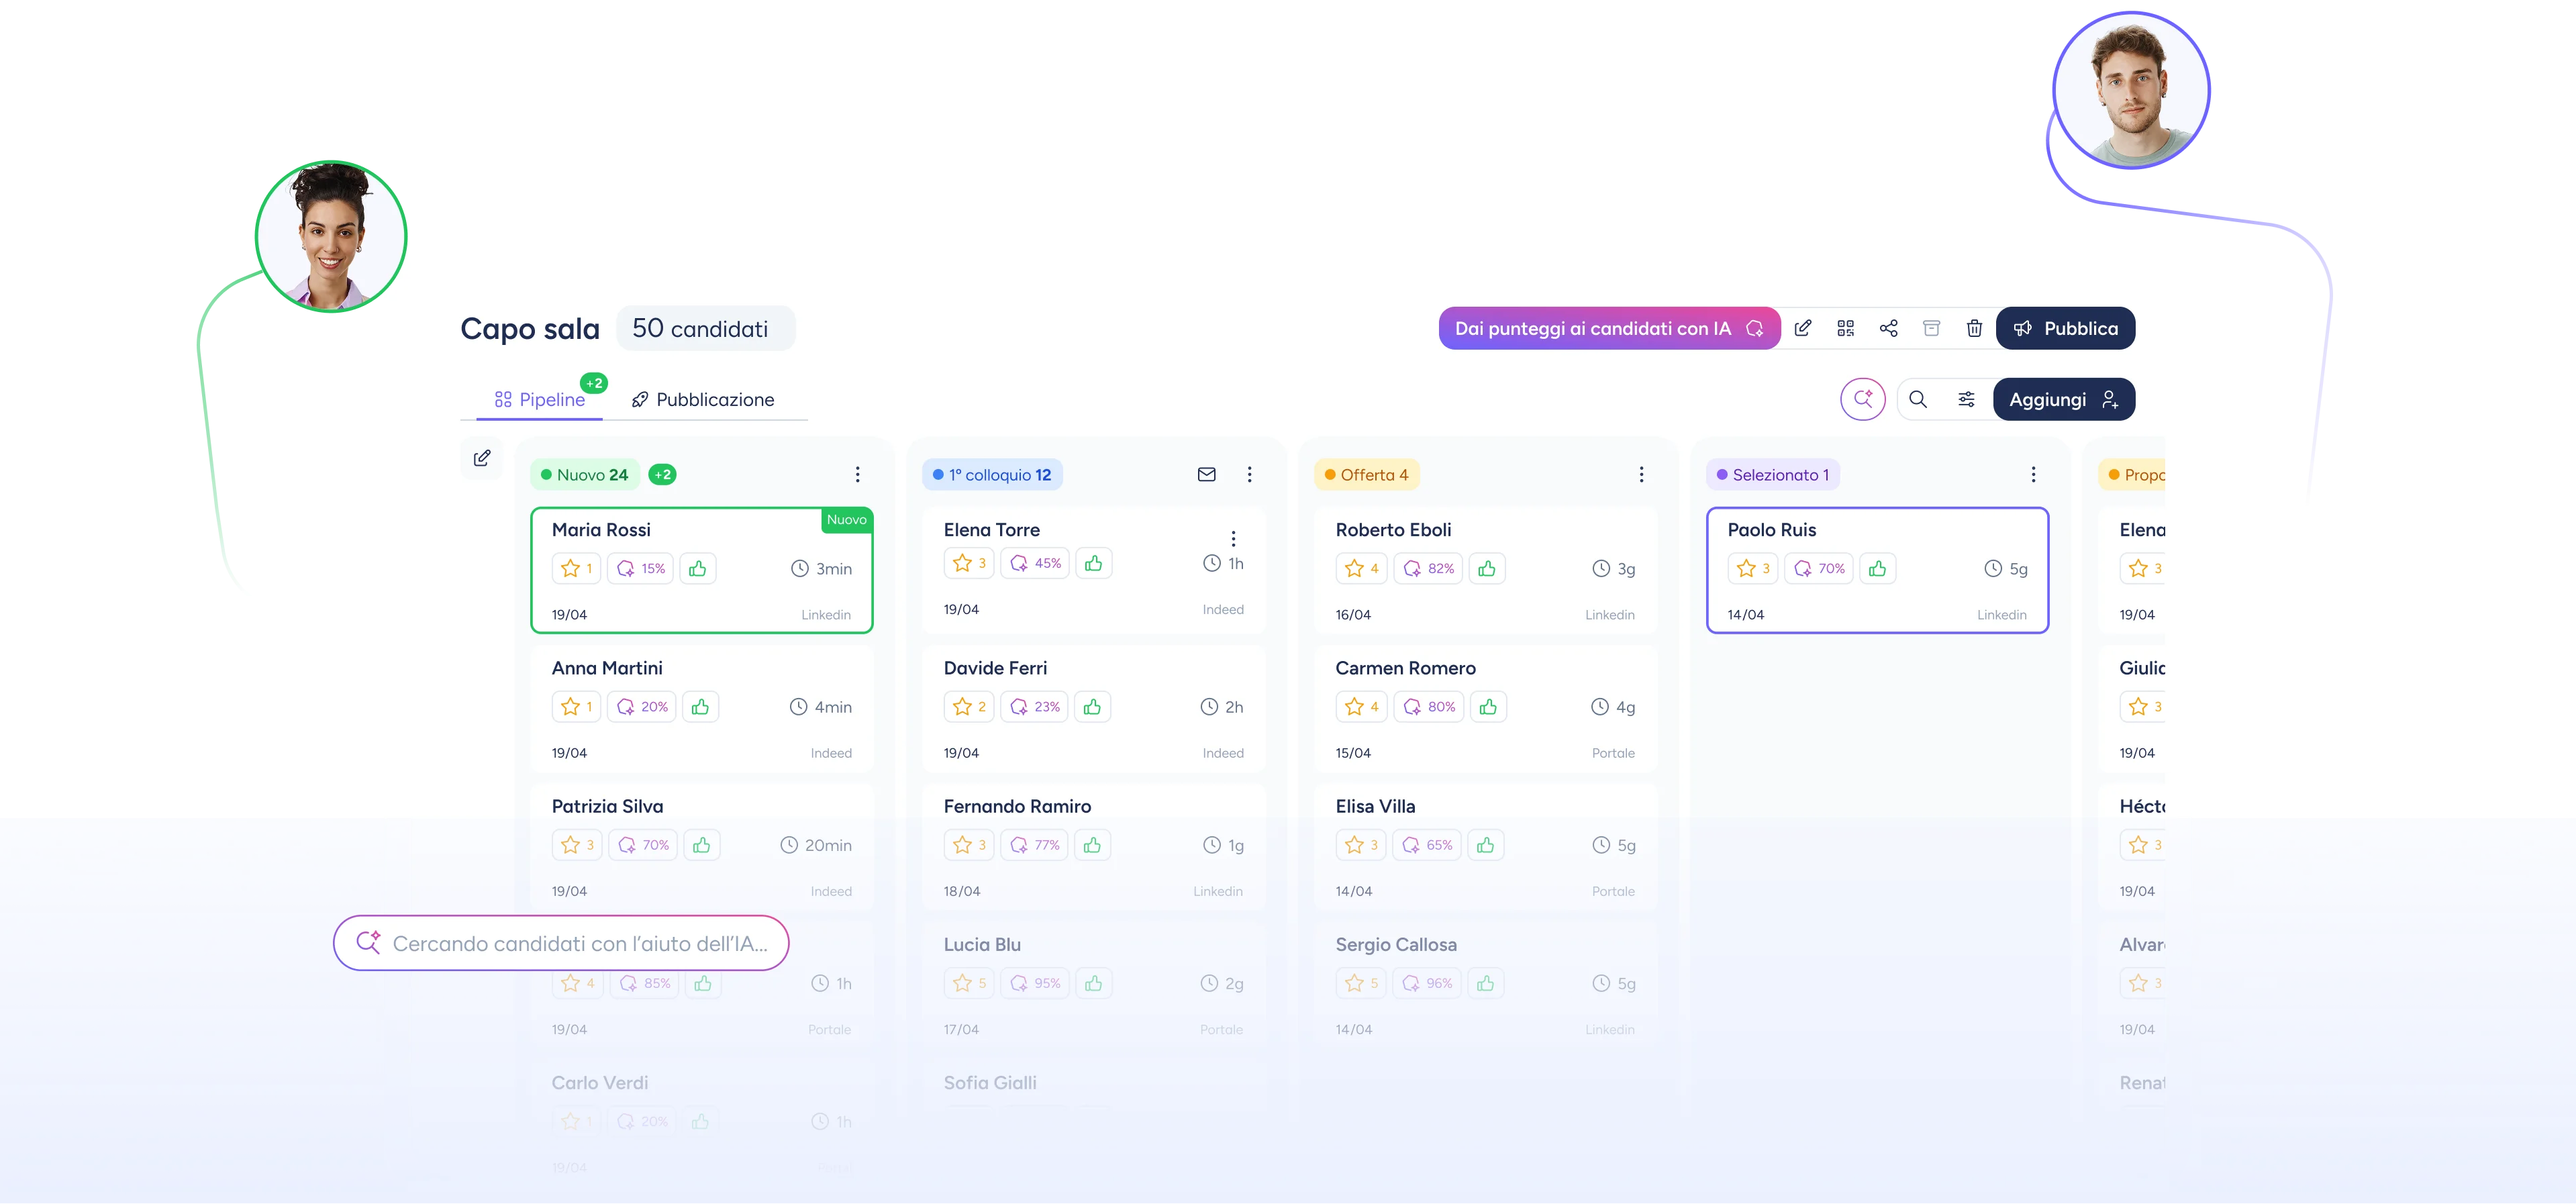Click the star rating on Sergio Callosa's card

(1361, 983)
